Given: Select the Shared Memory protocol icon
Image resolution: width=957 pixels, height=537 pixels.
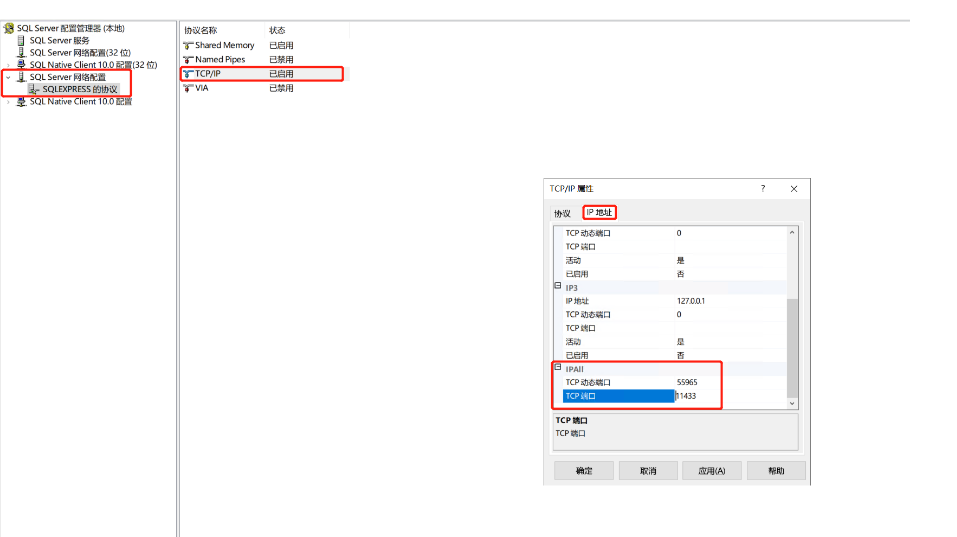Looking at the screenshot, I should click(188, 46).
